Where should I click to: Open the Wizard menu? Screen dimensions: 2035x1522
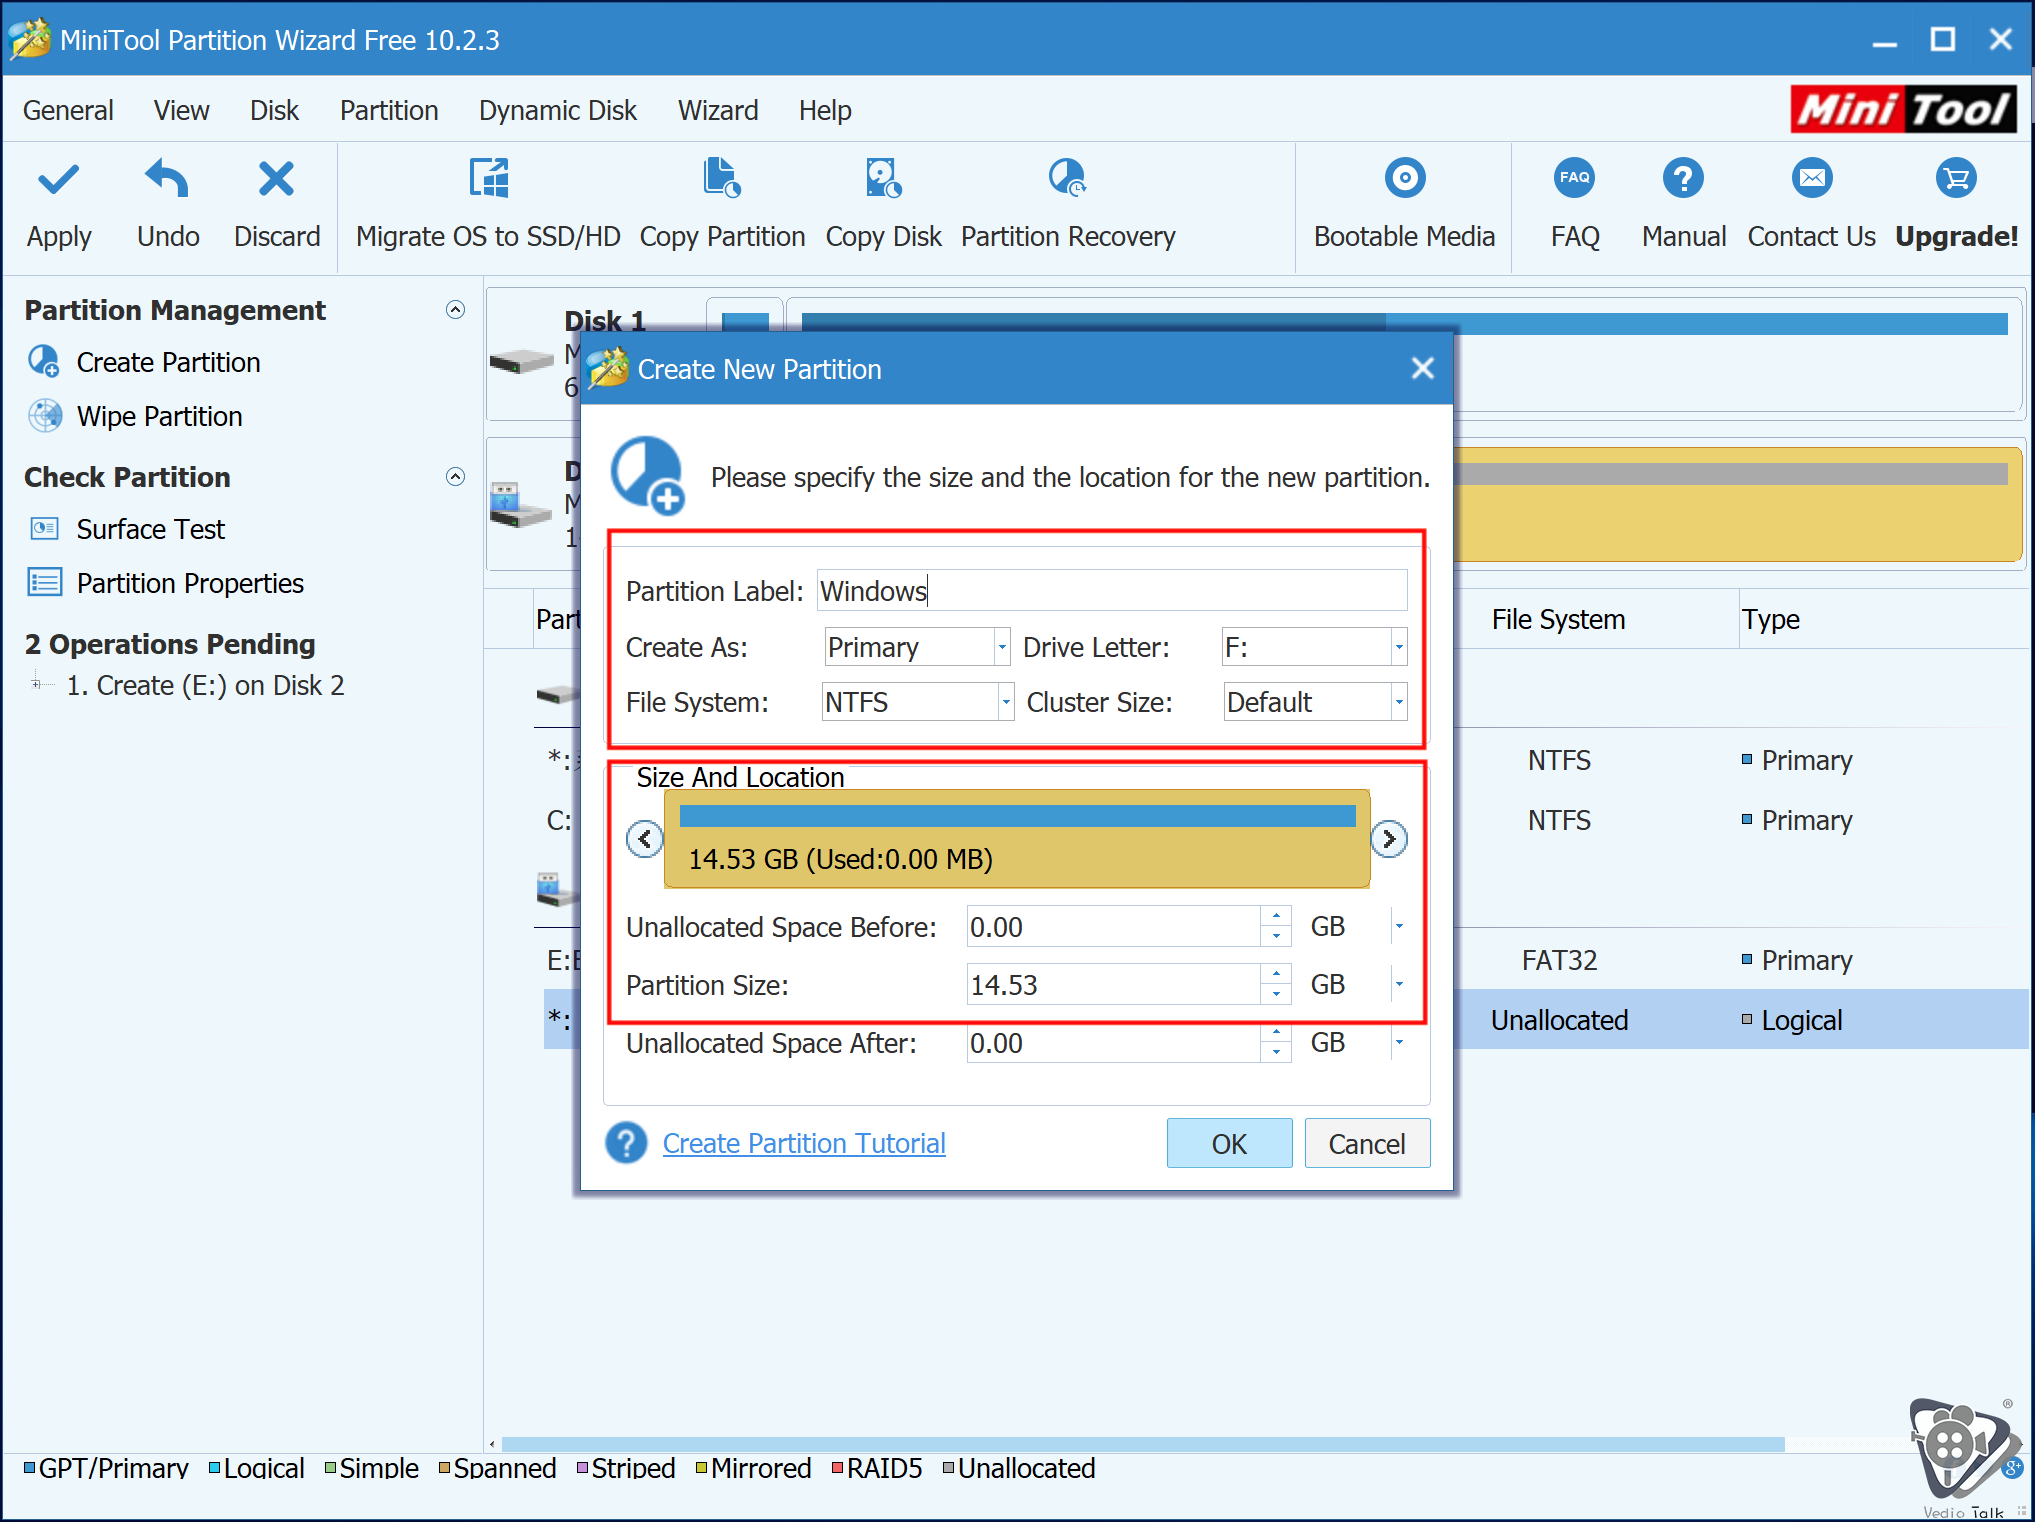[x=718, y=110]
